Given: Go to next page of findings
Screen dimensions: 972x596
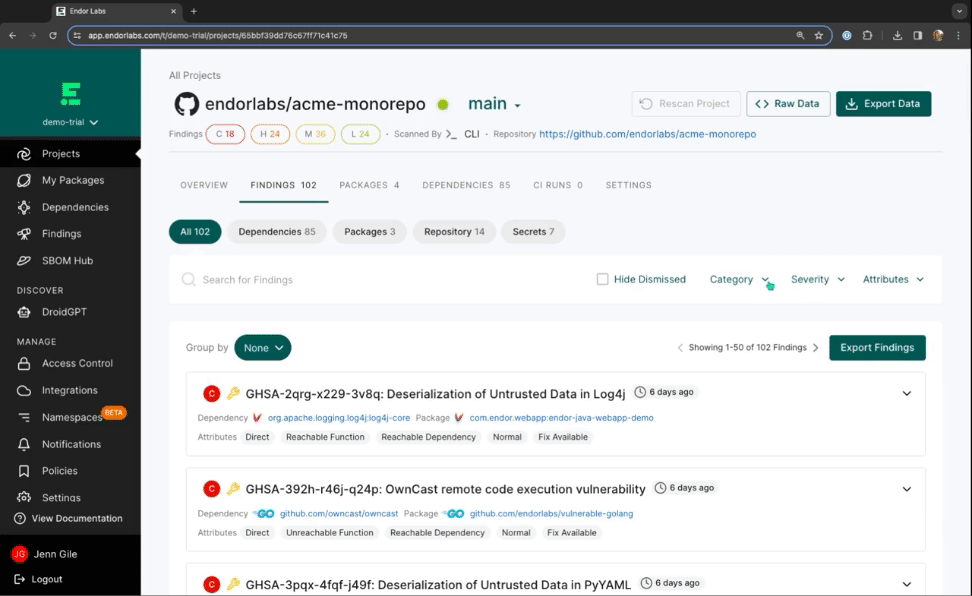Looking at the screenshot, I should pyautogui.click(x=816, y=348).
